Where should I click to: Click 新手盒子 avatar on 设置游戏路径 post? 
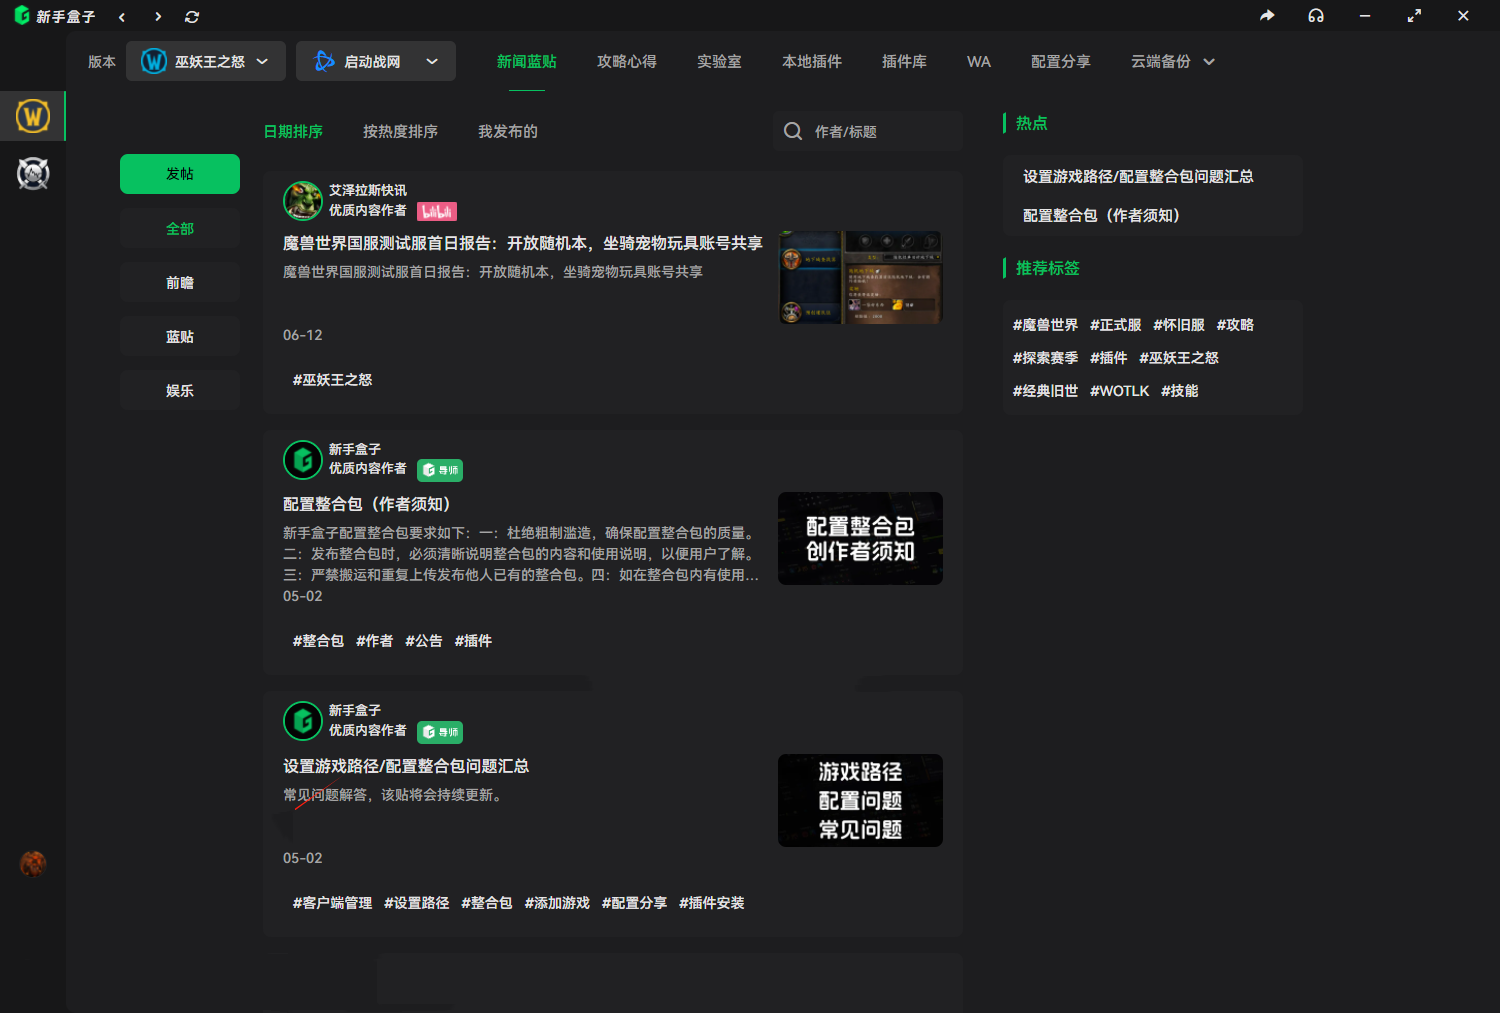[303, 721]
